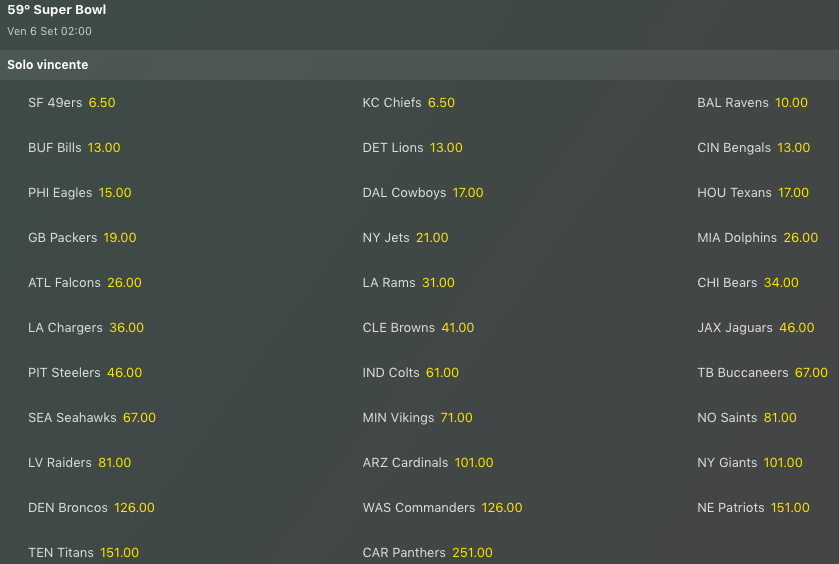The image size is (839, 564).
Task: Select NE Patriots at 151.00
Action: coord(790,508)
